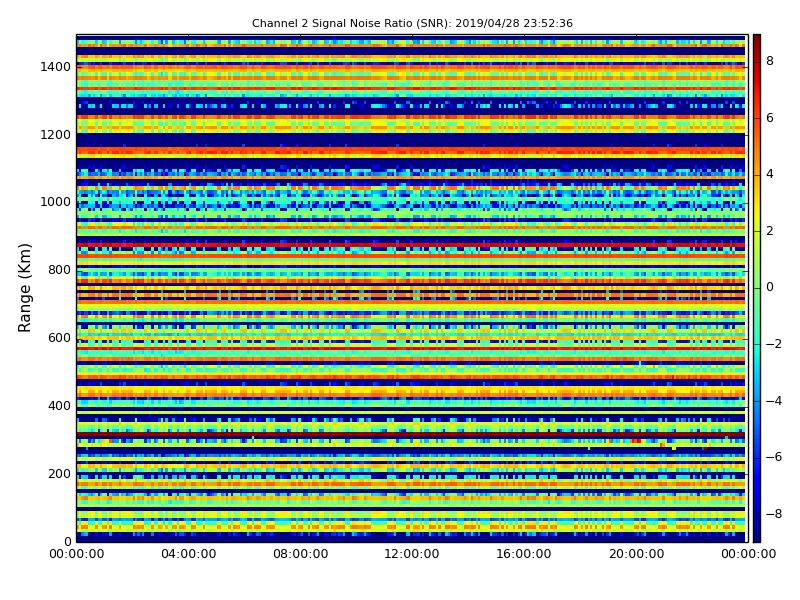Viewport: 800px width, 600px height.
Task: Click the thick dark blue band near 1200 km
Action: [411, 140]
